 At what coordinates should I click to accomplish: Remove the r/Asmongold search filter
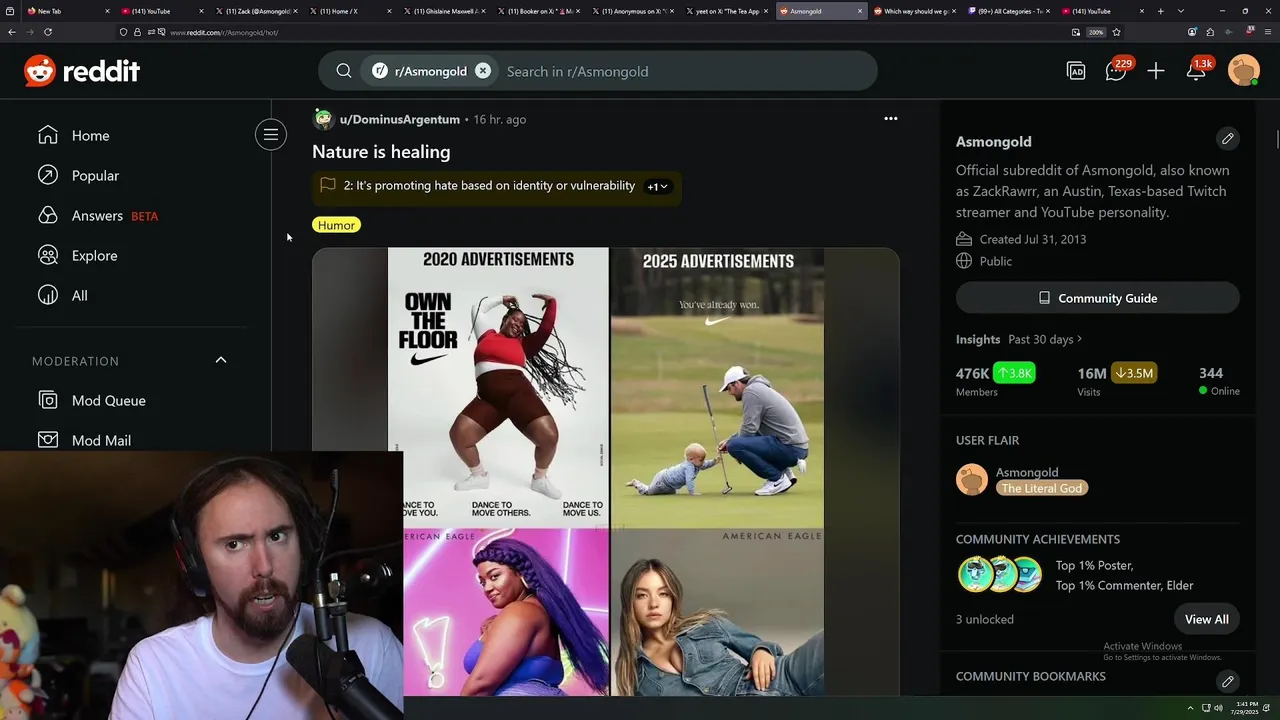coord(483,71)
